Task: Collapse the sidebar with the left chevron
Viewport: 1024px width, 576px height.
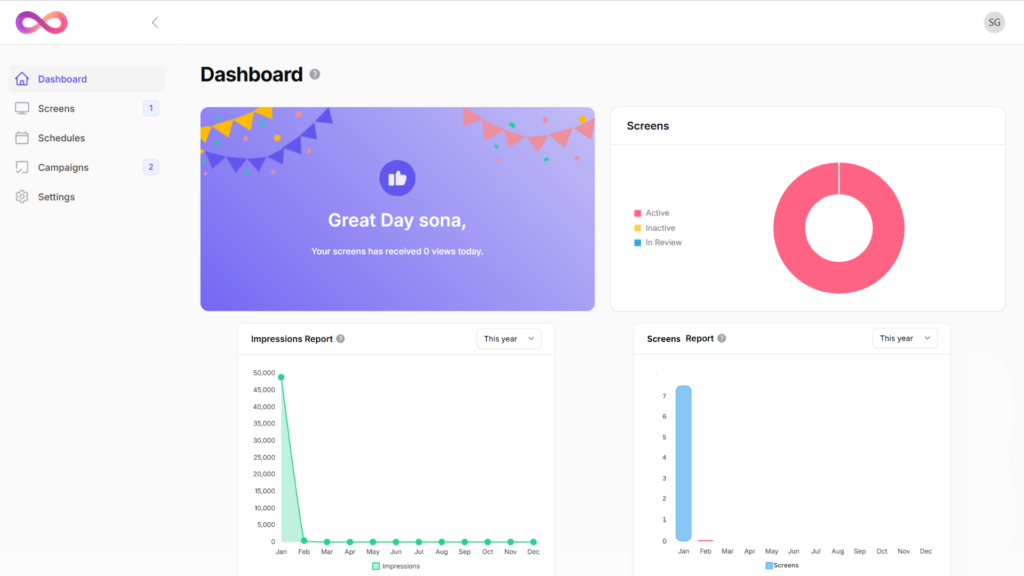Action: 155,22
